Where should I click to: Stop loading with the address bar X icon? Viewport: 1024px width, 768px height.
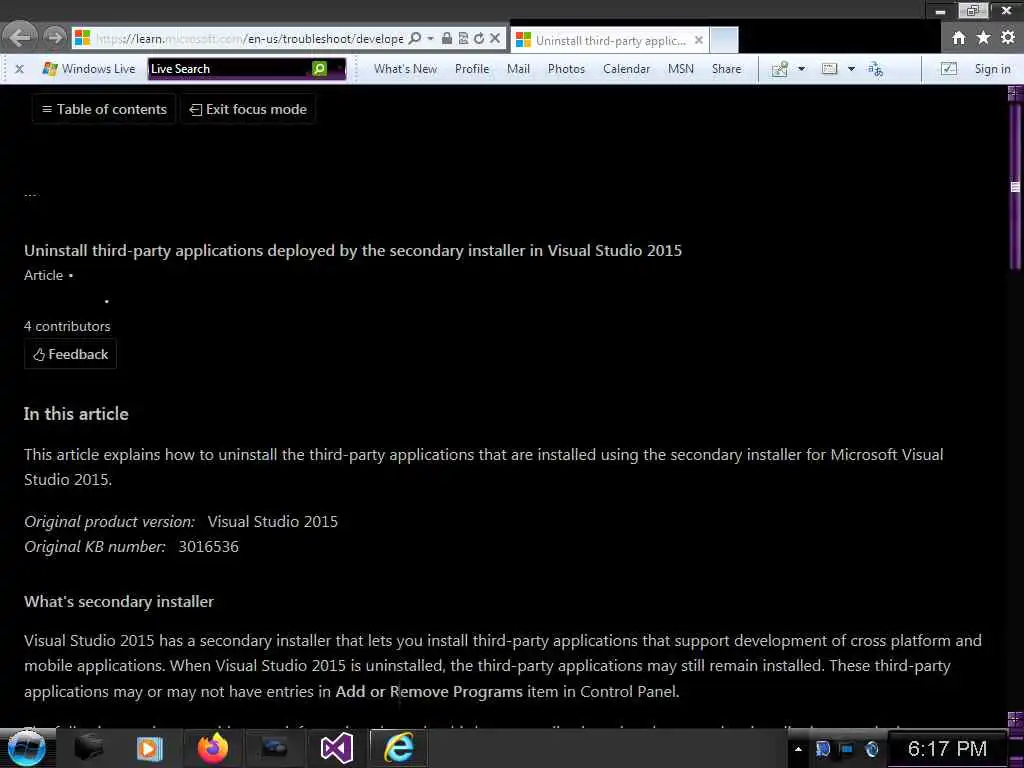(495, 39)
